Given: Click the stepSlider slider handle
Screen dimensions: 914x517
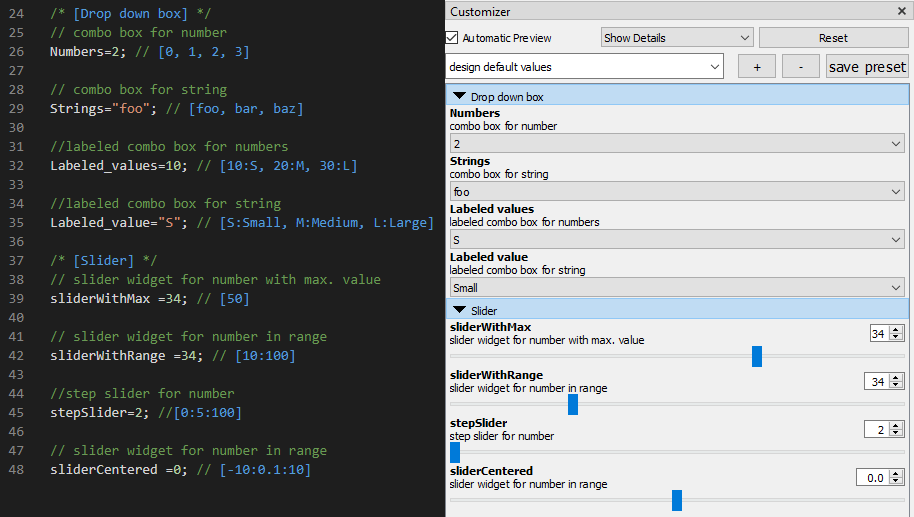Looking at the screenshot, I should (455, 452).
